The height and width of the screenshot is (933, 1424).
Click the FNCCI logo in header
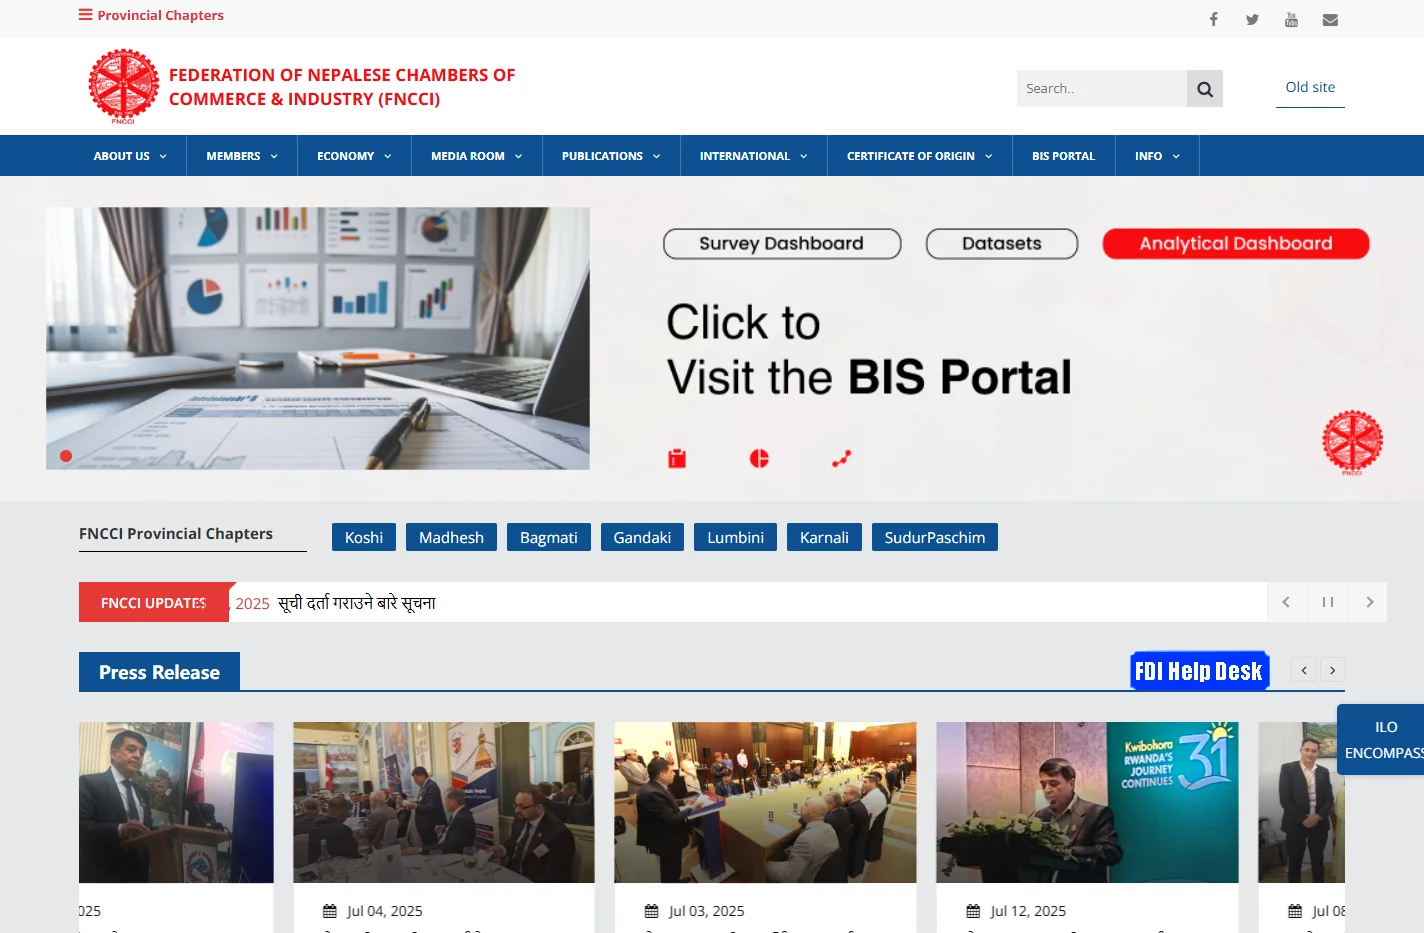tap(123, 86)
